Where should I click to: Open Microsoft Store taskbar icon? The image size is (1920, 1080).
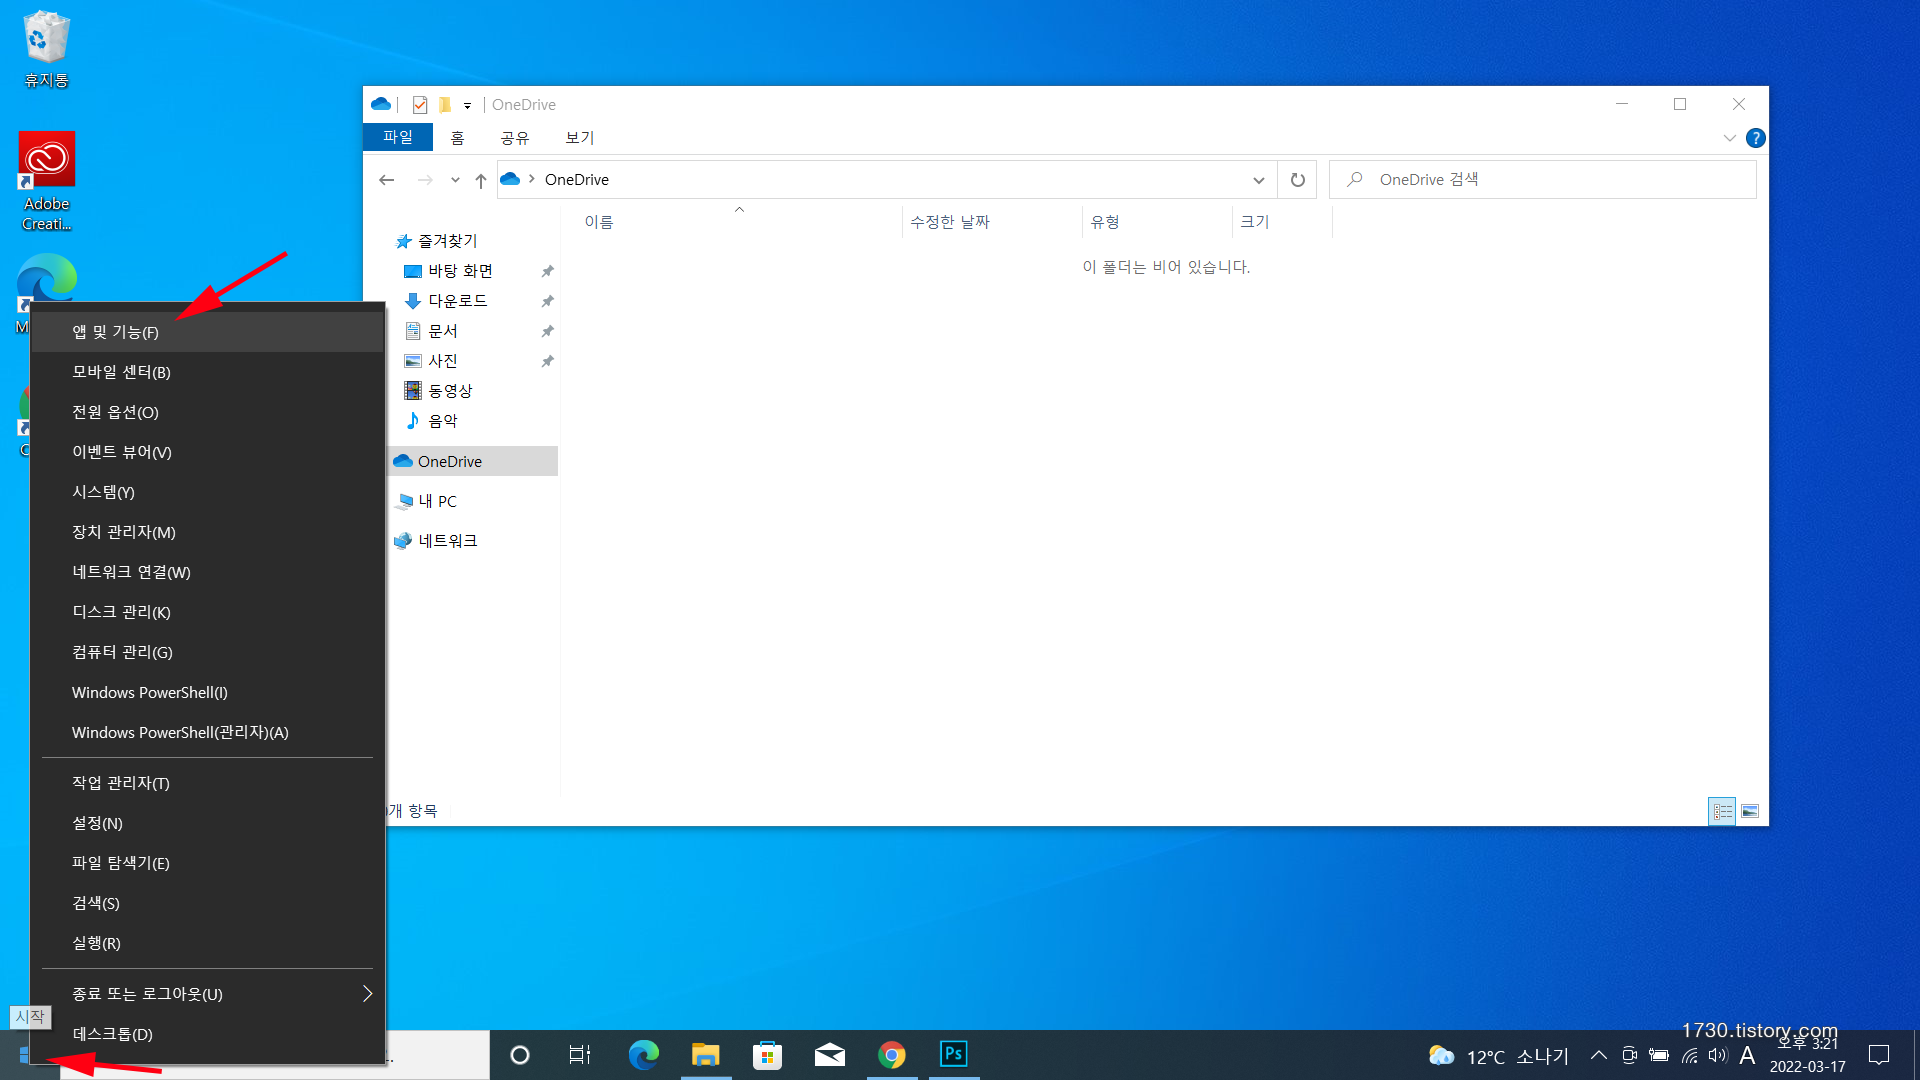(767, 1055)
